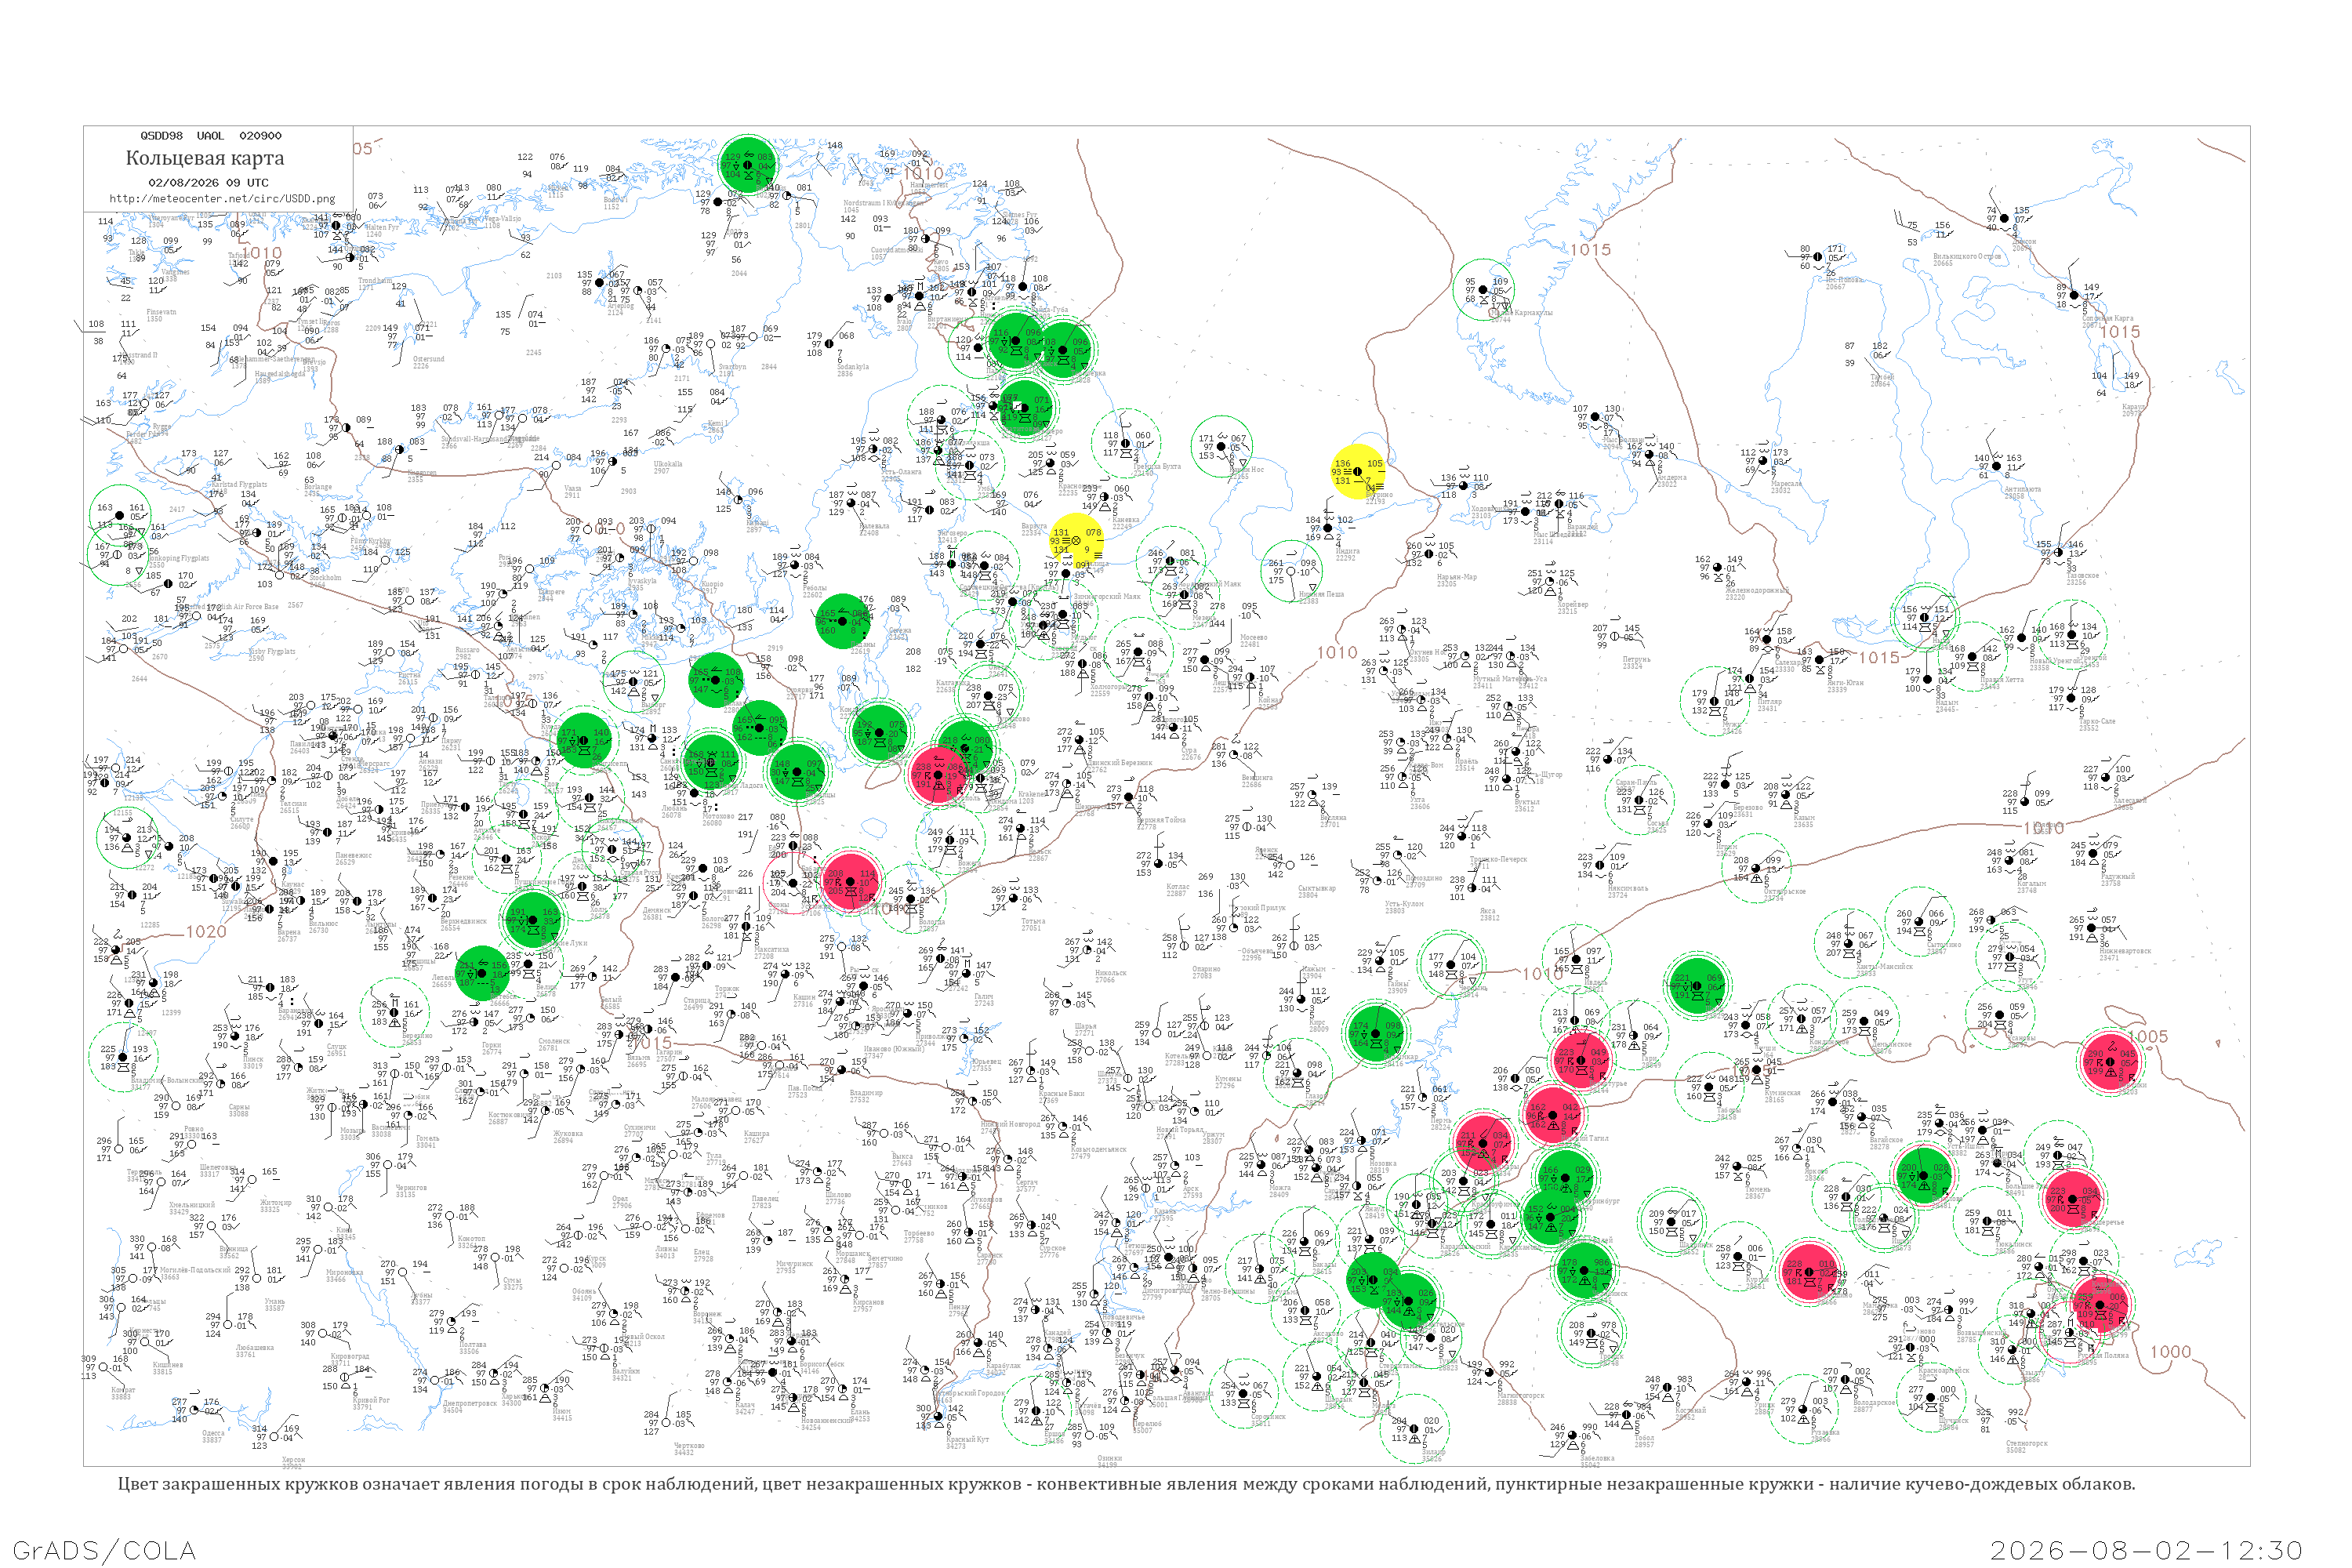Click the hollow red circle next to 208 114
2352x1568 pixels.
(792, 881)
